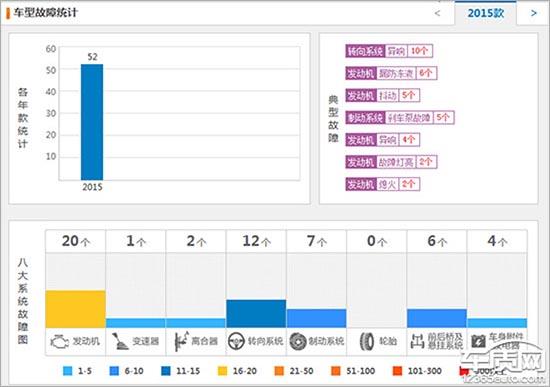The width and height of the screenshot is (550, 387).
Task: Click the blue 制动系统 fault bar
Action: pos(316,319)
